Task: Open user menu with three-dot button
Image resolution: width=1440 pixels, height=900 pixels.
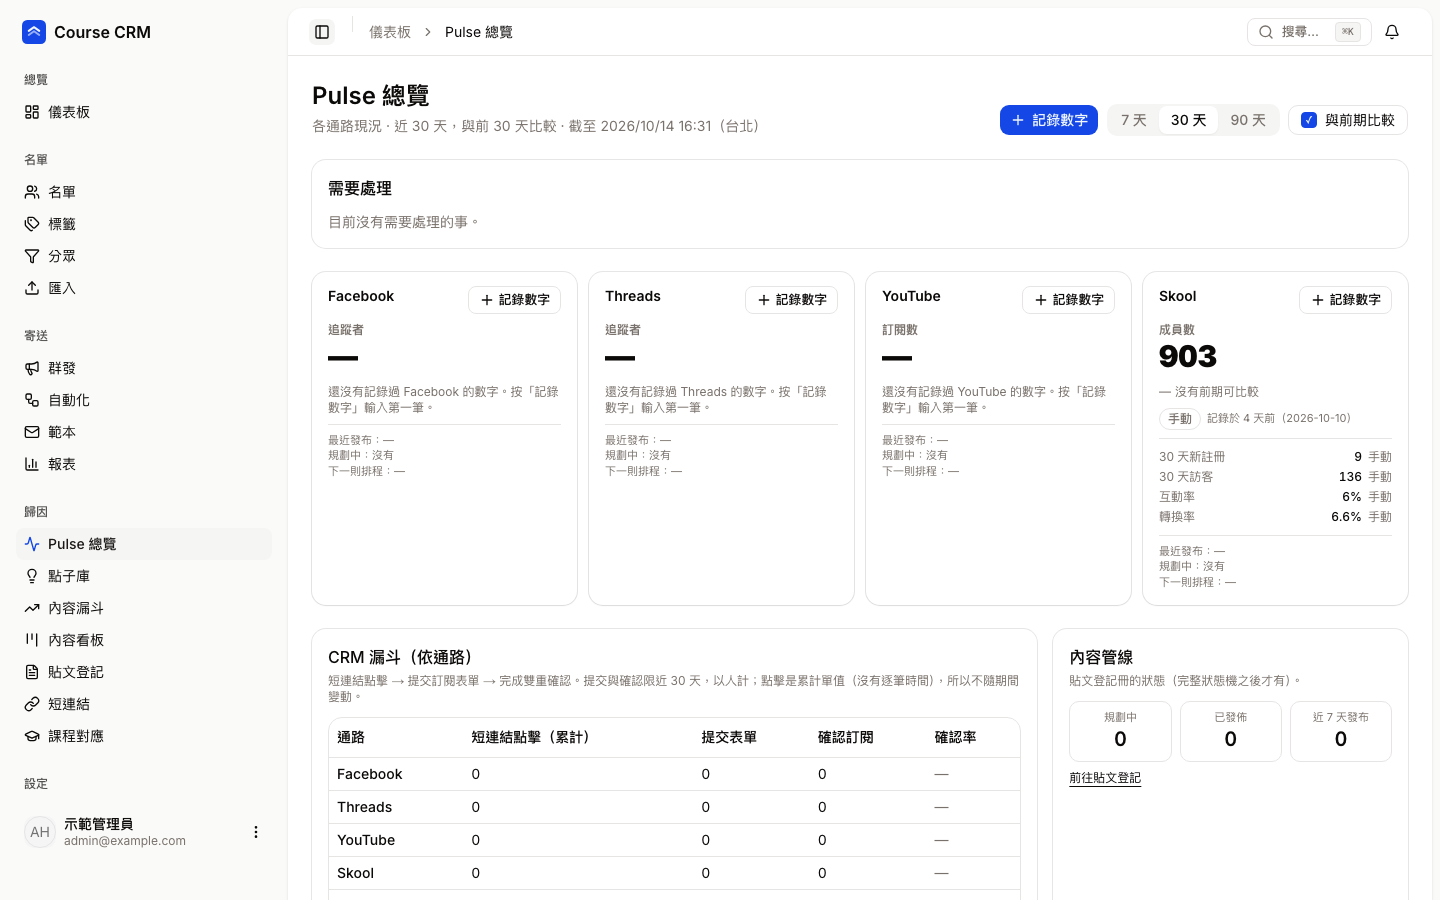Action: tap(256, 832)
